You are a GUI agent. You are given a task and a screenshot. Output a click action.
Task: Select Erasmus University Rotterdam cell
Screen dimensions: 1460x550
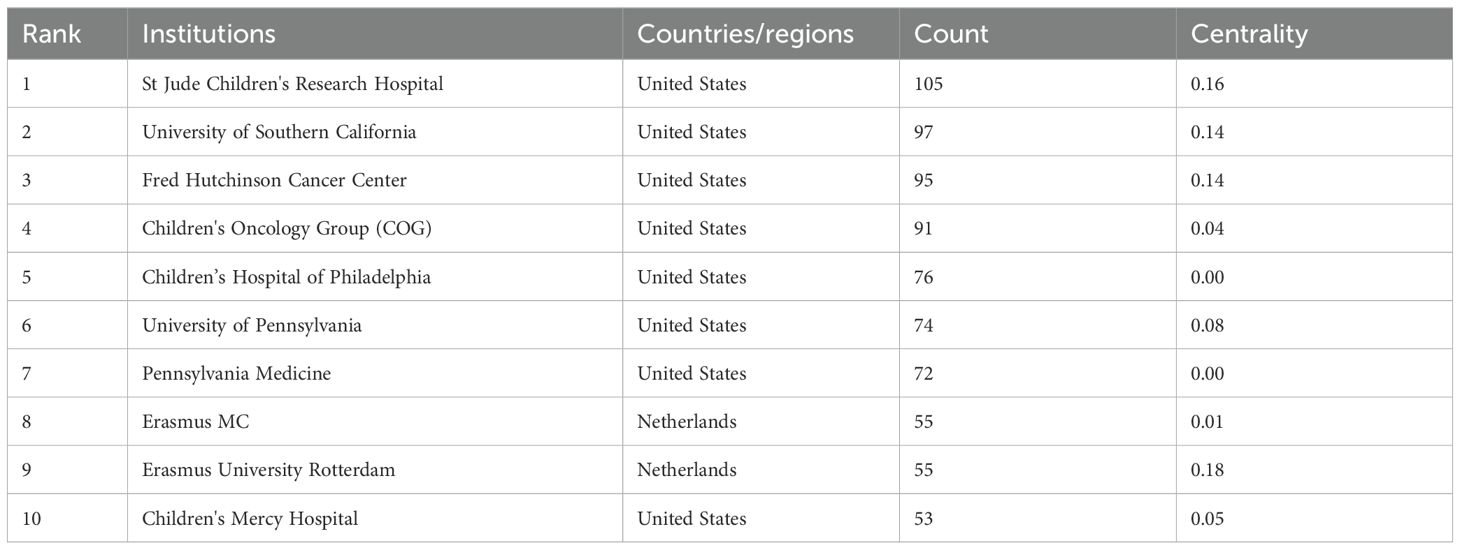click(375, 469)
